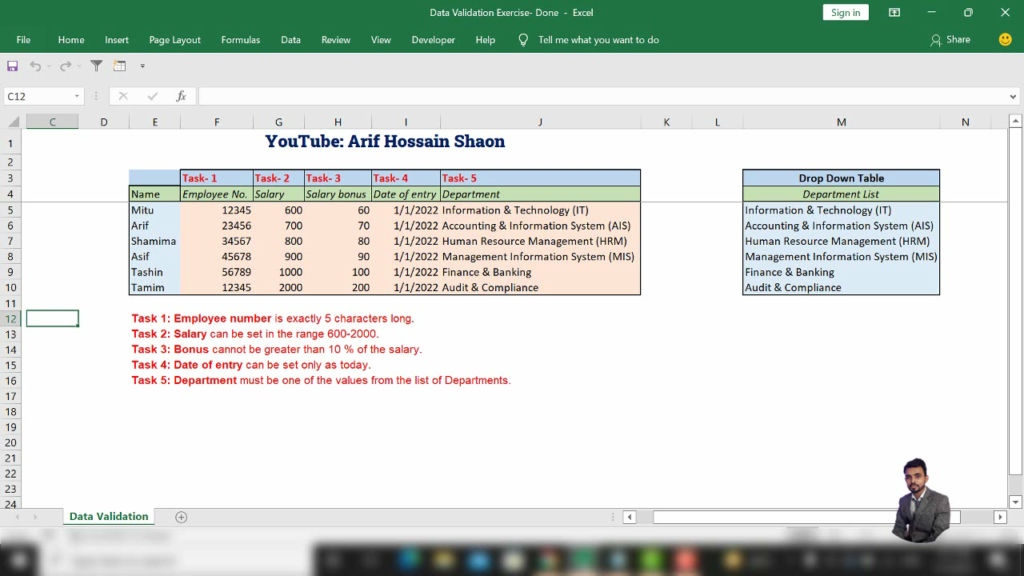Click the Save icon in Quick Access Toolbar

(12, 66)
